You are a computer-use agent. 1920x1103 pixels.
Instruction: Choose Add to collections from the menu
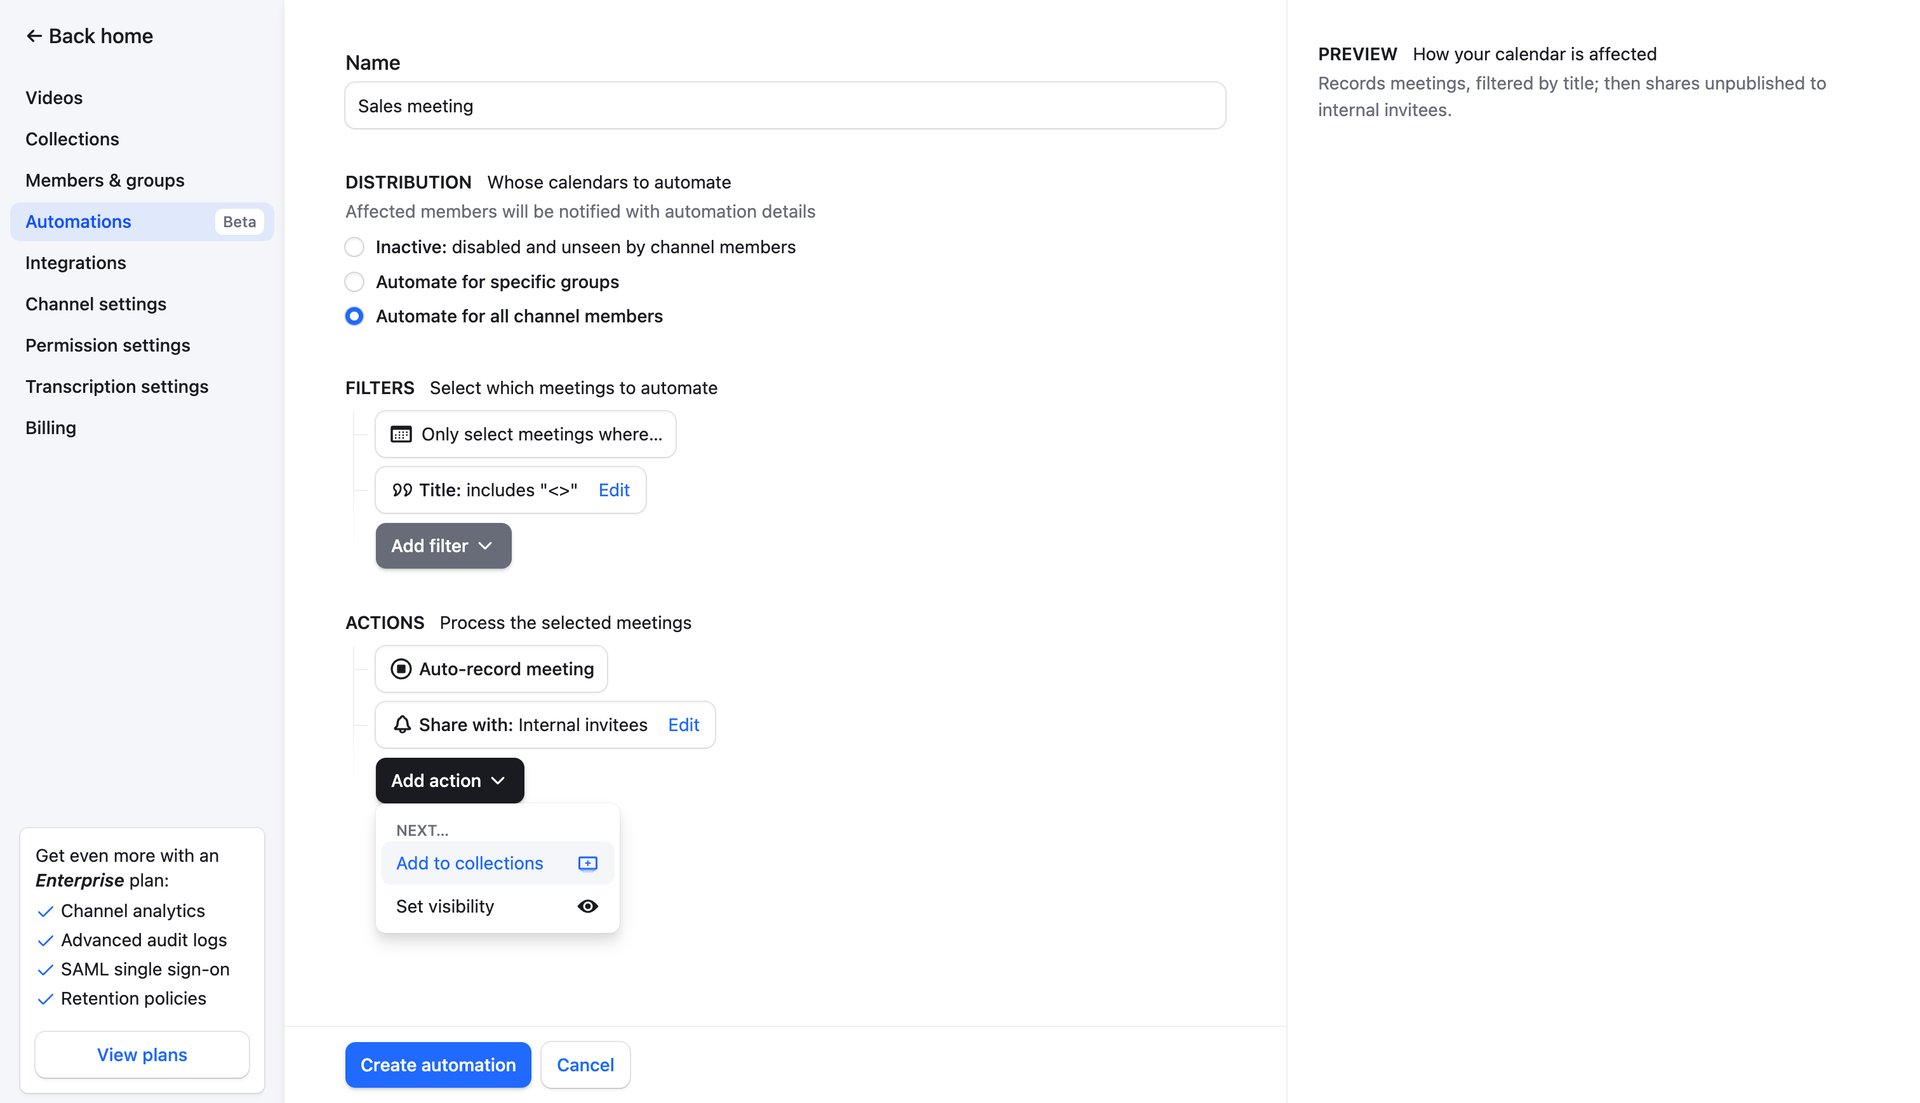(x=470, y=863)
